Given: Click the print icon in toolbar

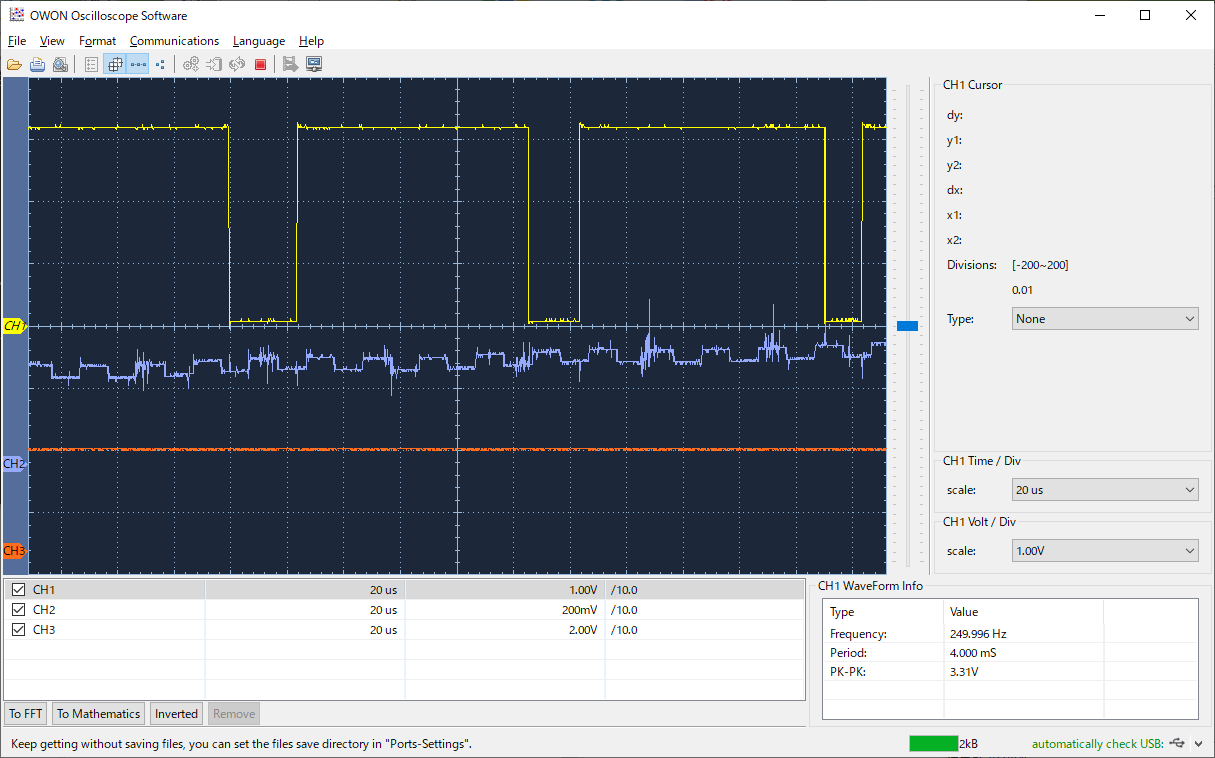Looking at the screenshot, I should coord(37,64).
